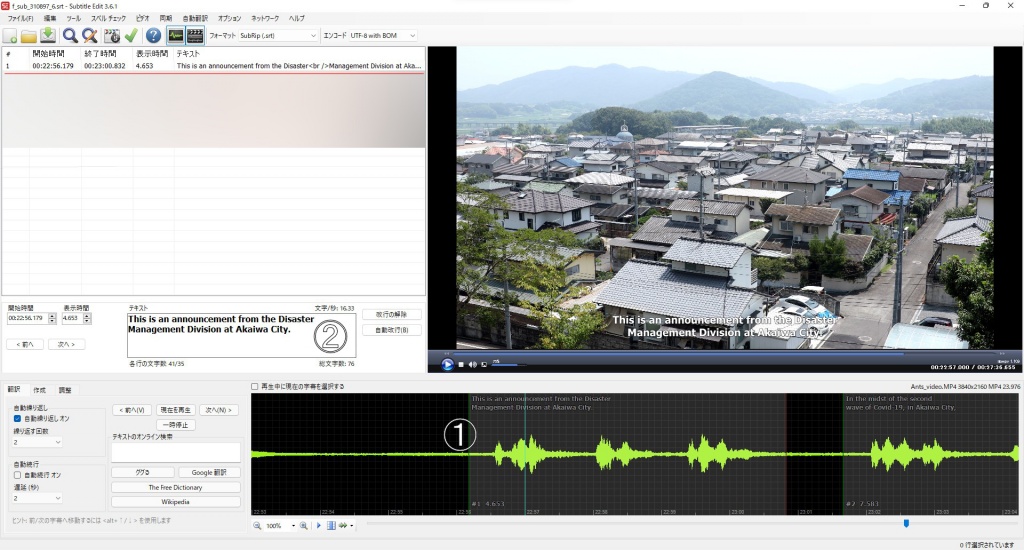Click waveform film-strip center icon
The image size is (1024, 550).
click(331, 525)
